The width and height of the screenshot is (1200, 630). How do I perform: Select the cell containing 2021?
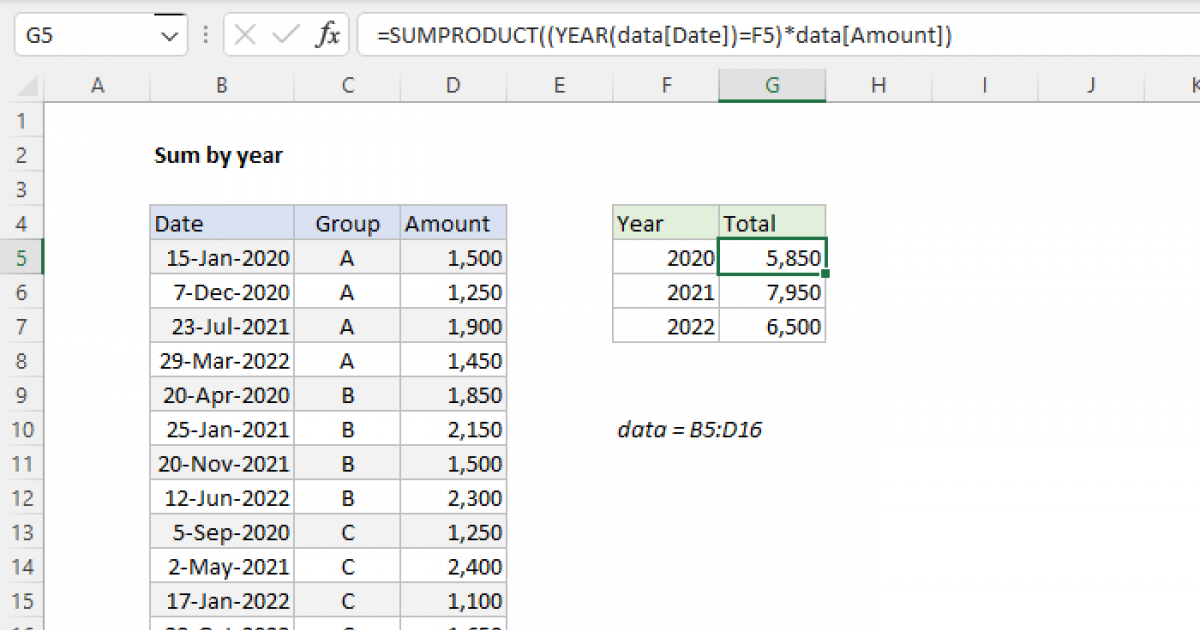665,291
